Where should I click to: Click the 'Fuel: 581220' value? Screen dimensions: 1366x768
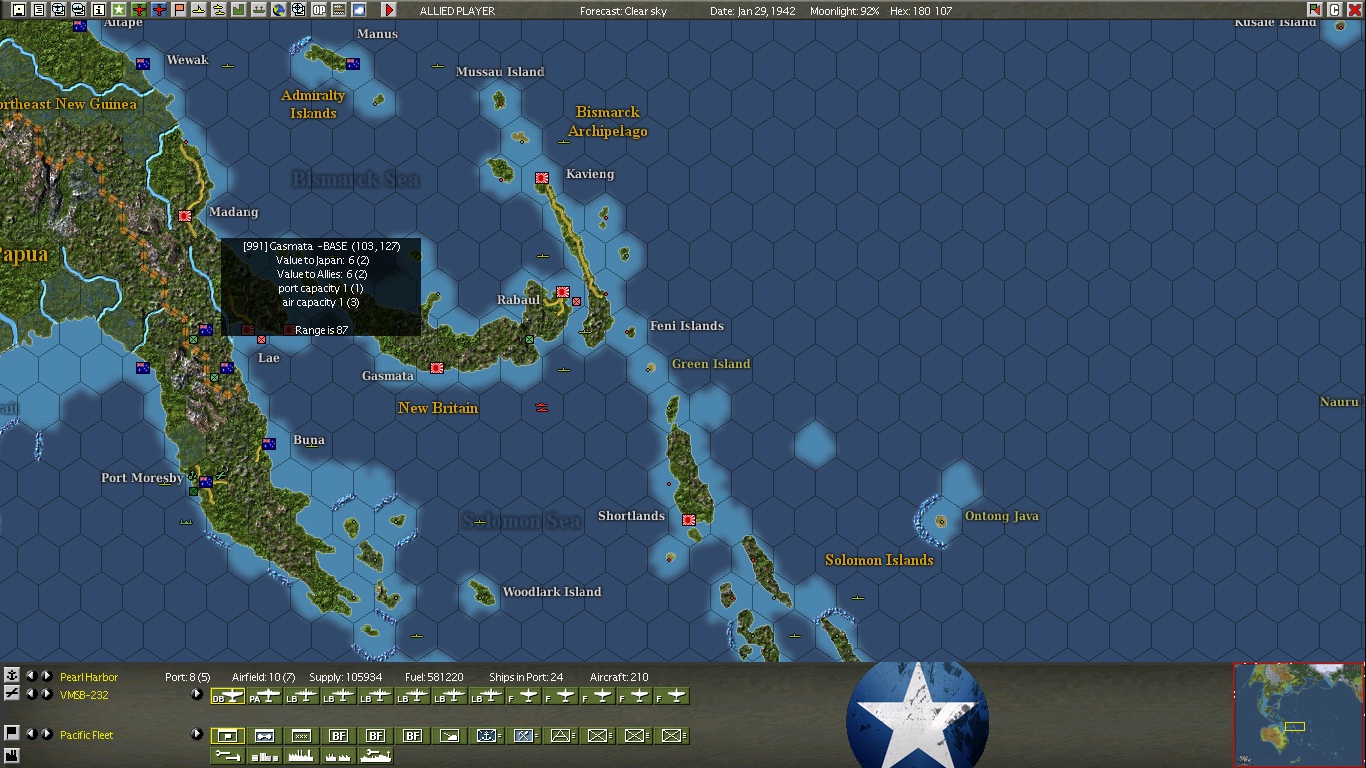tap(434, 677)
